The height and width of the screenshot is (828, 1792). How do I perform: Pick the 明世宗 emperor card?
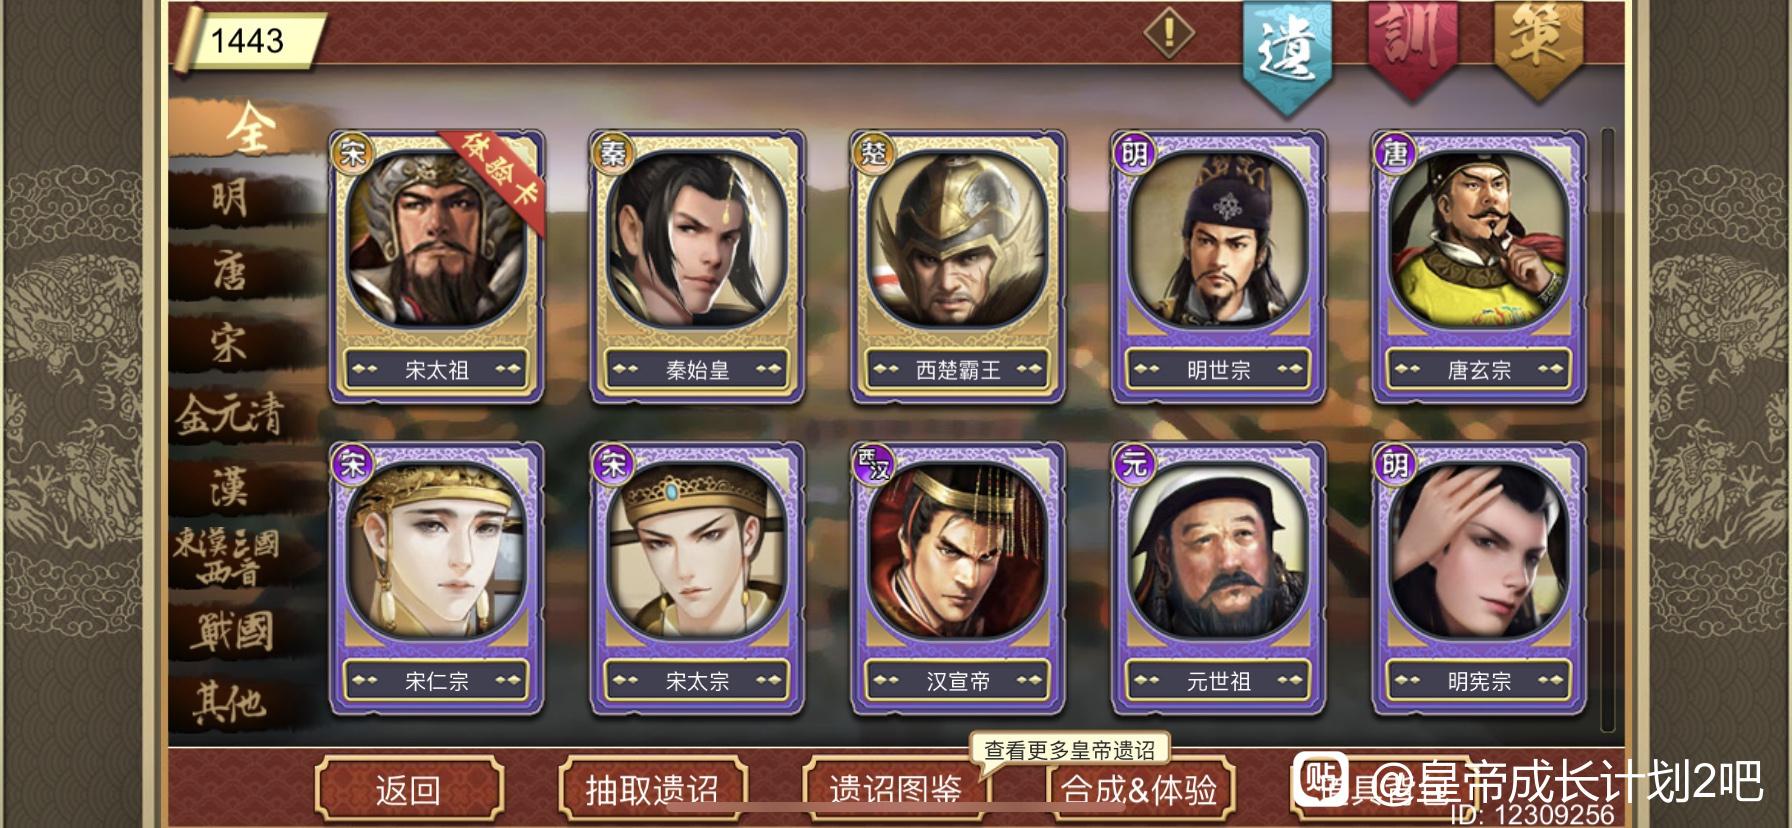[x=1219, y=267]
